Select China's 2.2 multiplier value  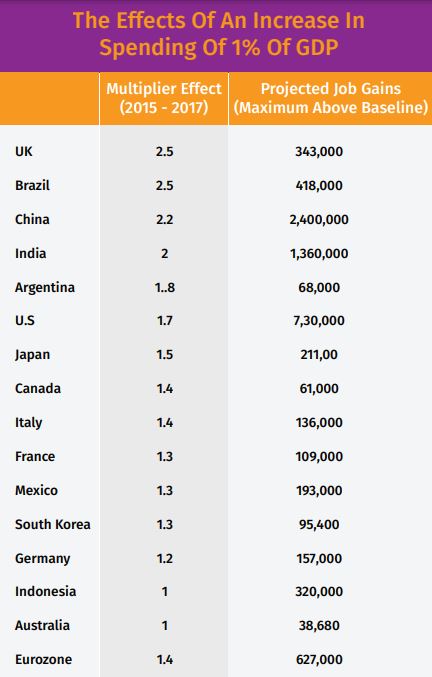point(164,219)
